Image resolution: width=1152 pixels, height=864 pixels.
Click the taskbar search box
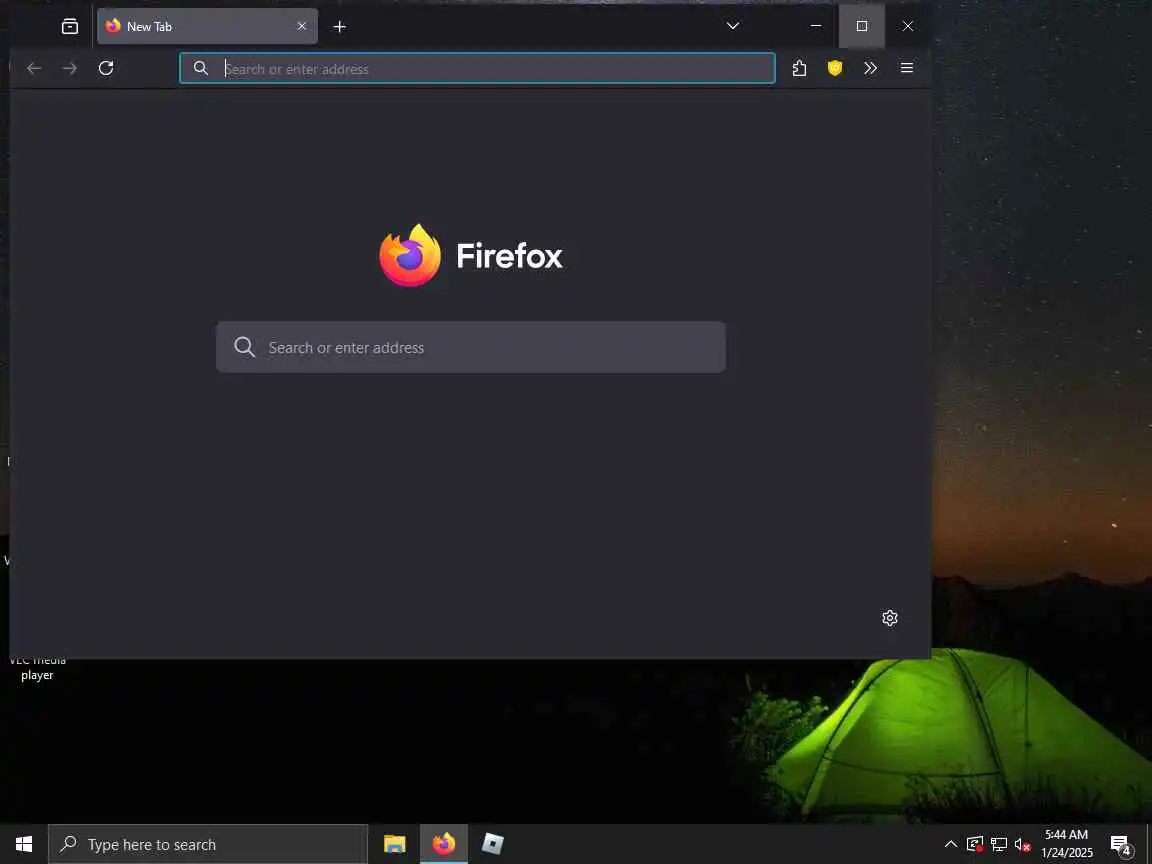pyautogui.click(x=208, y=844)
